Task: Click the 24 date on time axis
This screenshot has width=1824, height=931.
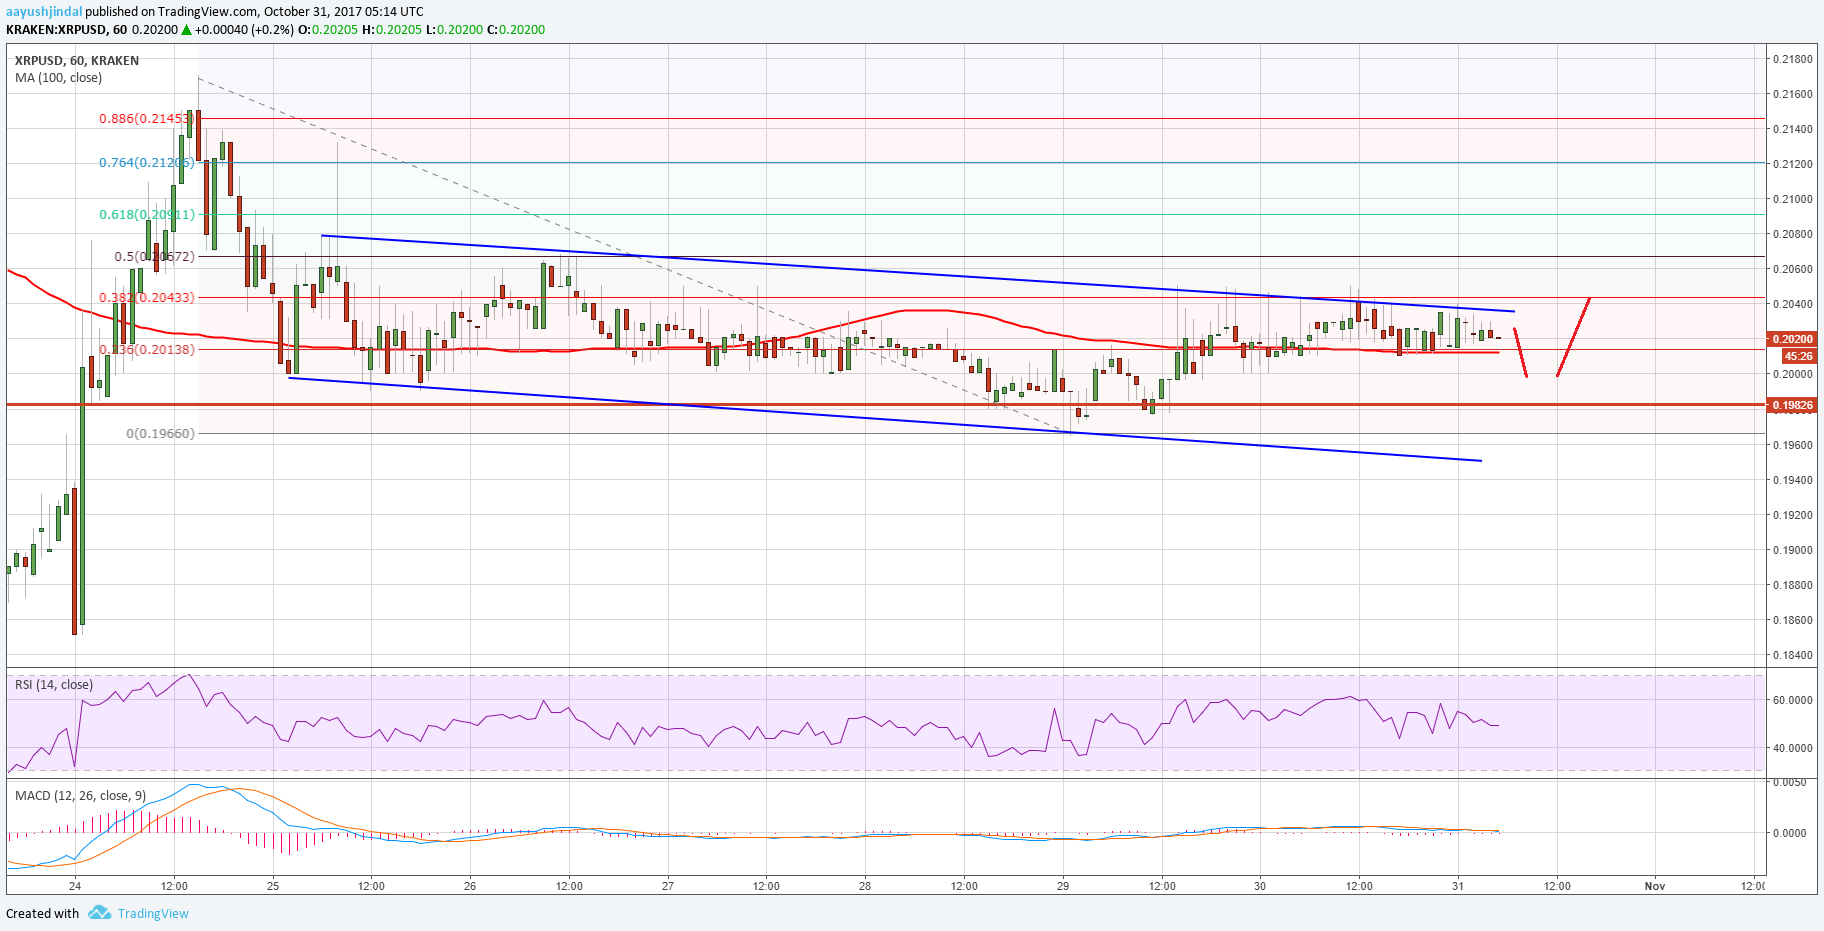Action: click(x=75, y=886)
